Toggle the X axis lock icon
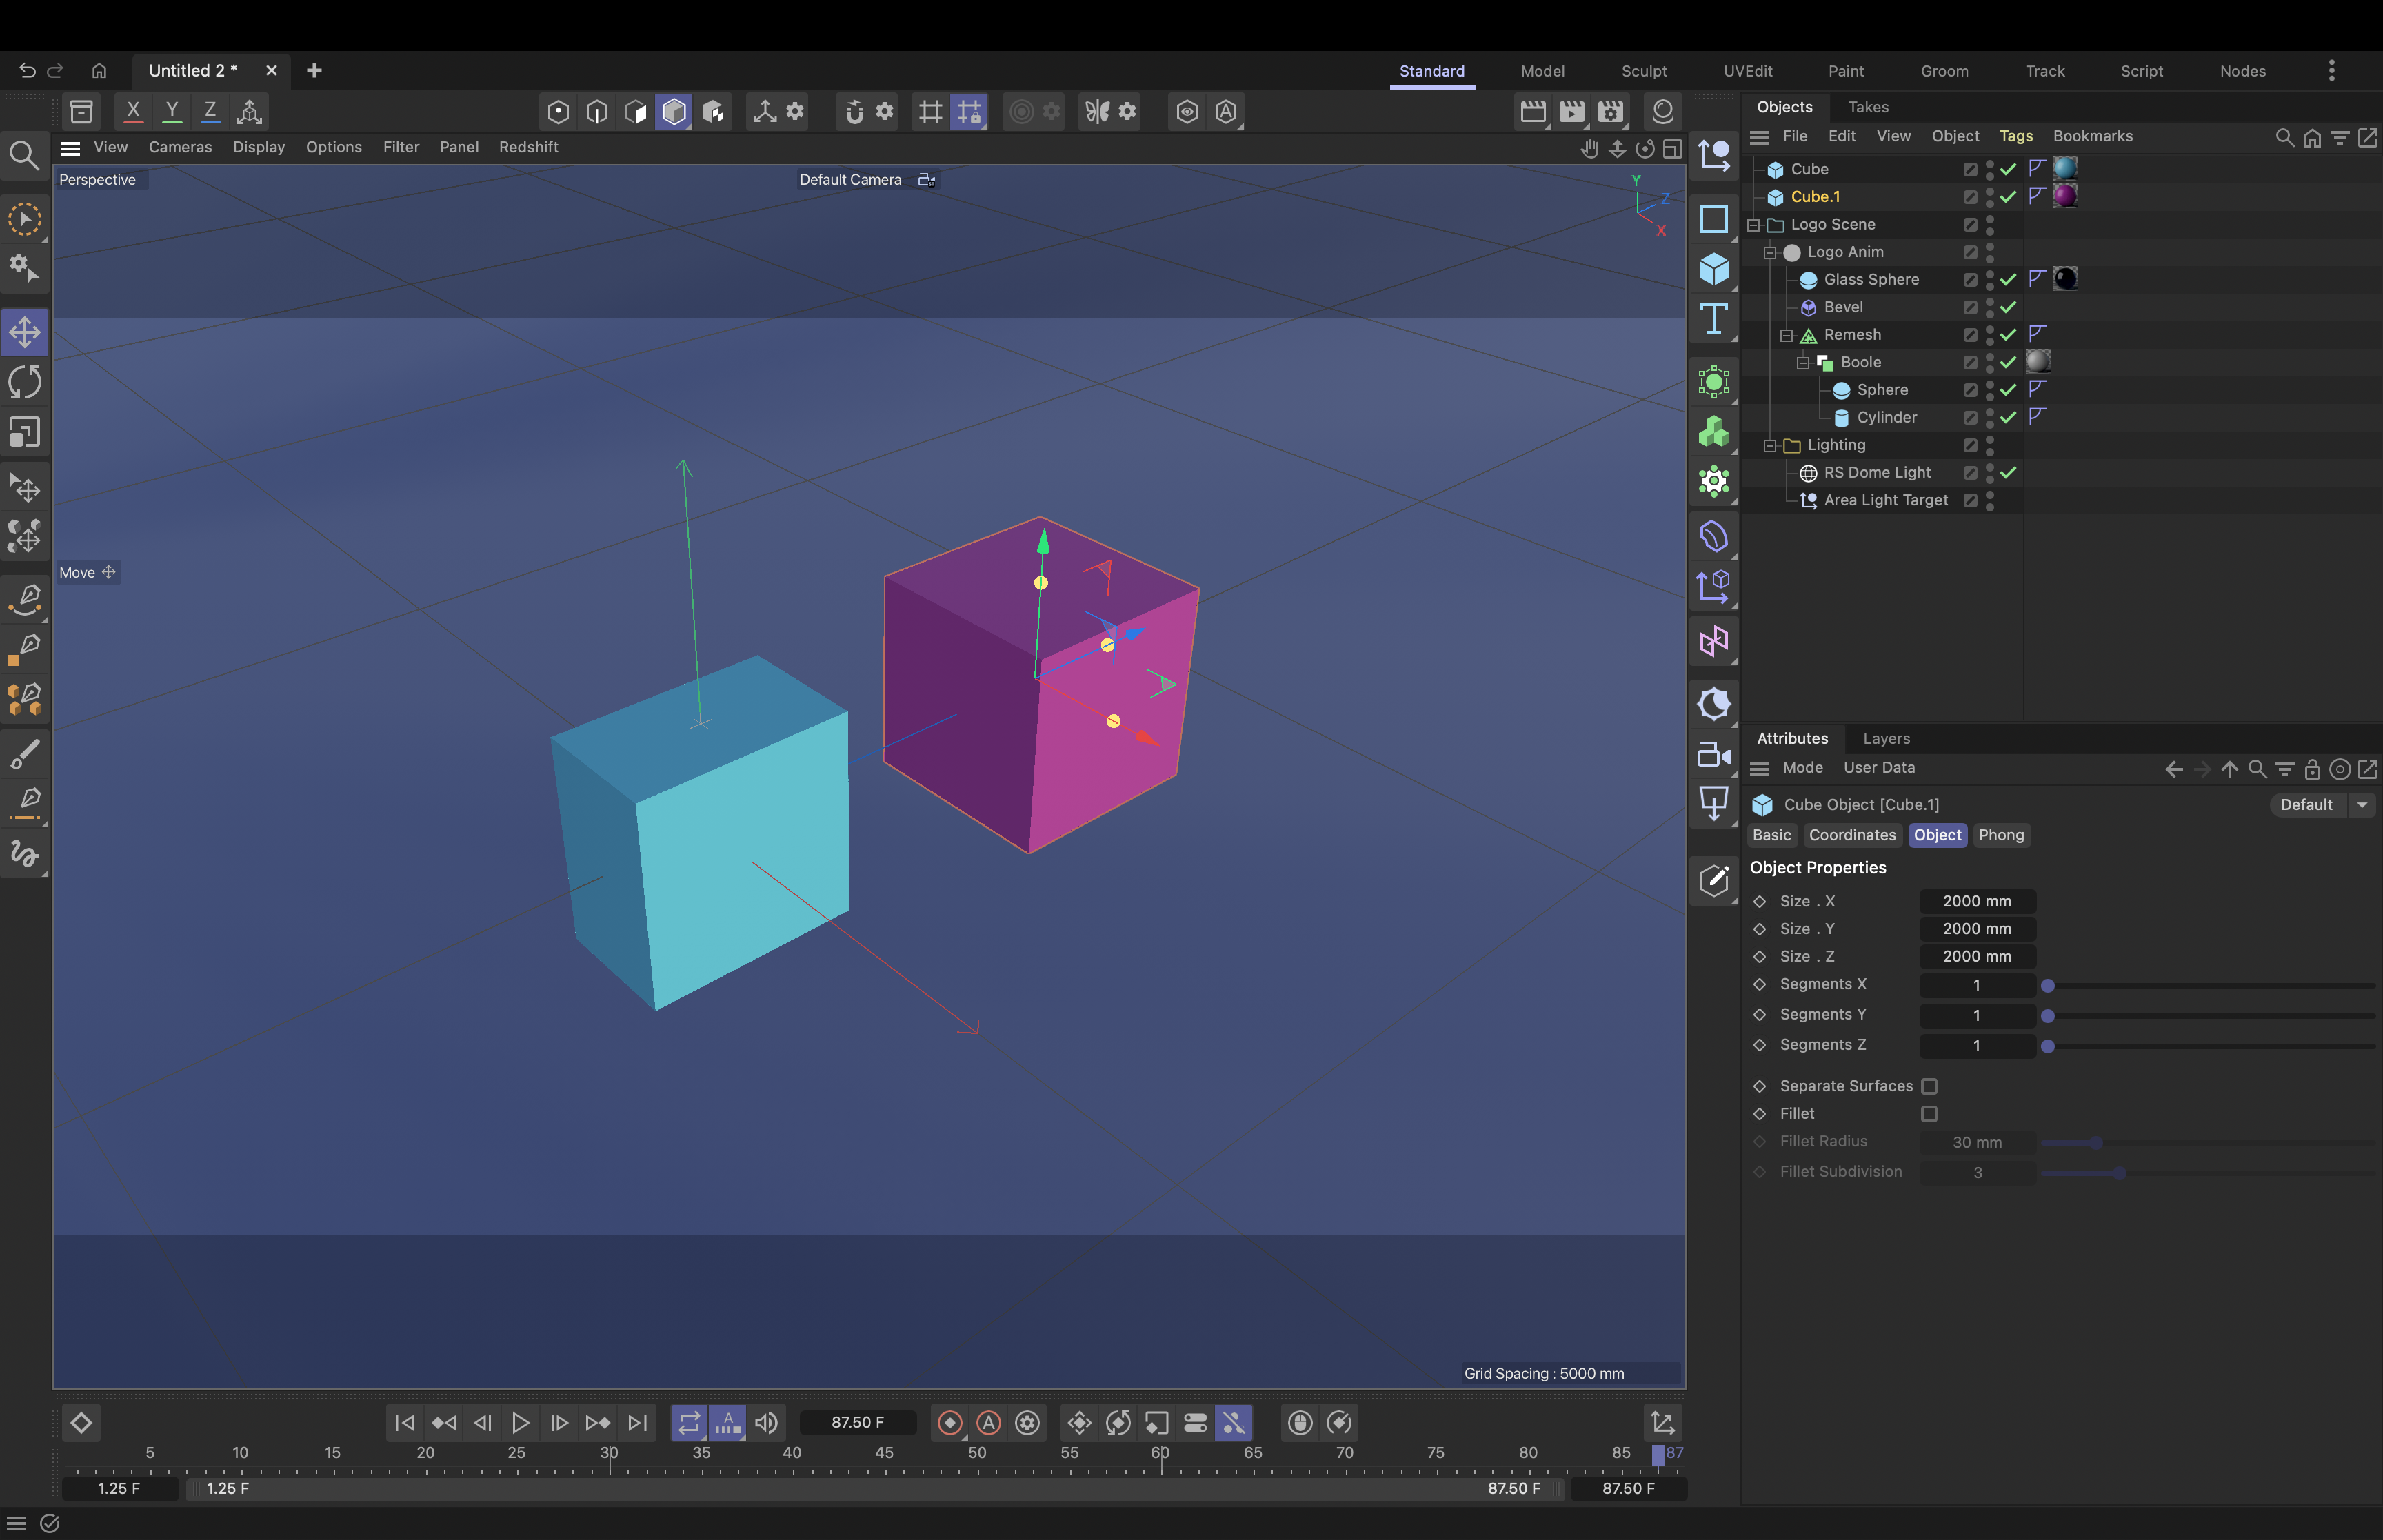The height and width of the screenshot is (1540, 2383). pos(132,111)
